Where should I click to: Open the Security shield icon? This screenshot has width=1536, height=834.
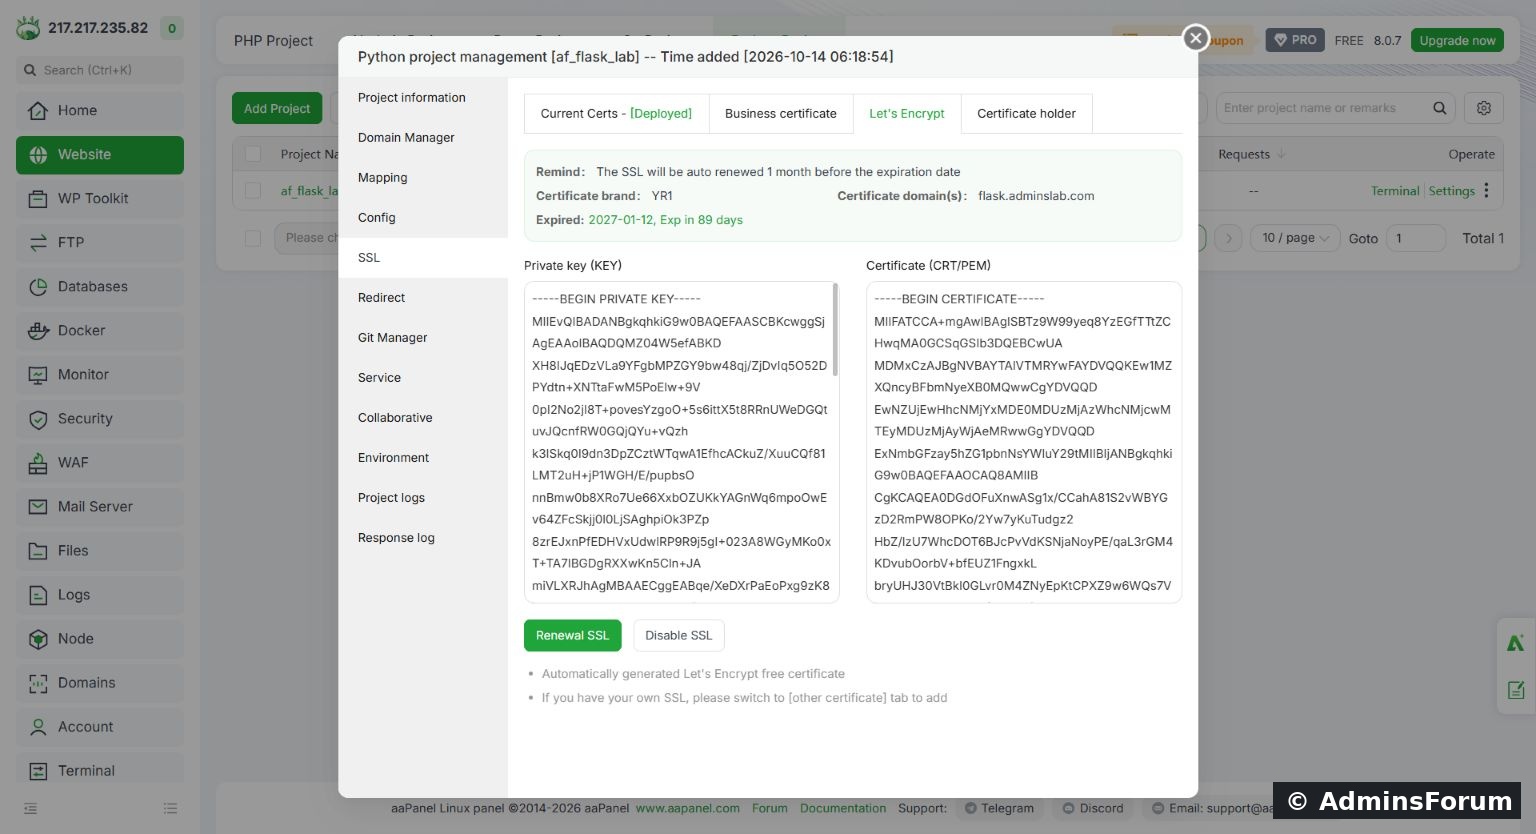[38, 419]
